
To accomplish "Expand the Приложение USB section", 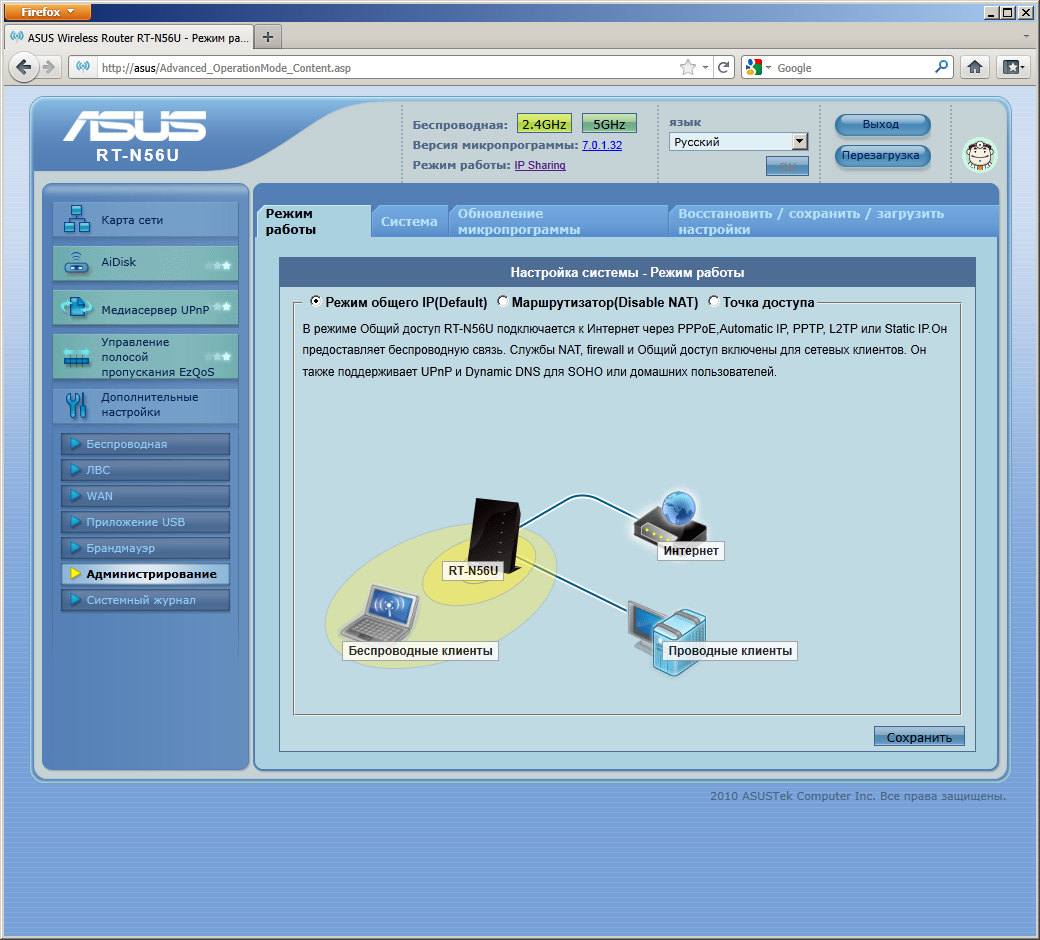I will tap(145, 522).
